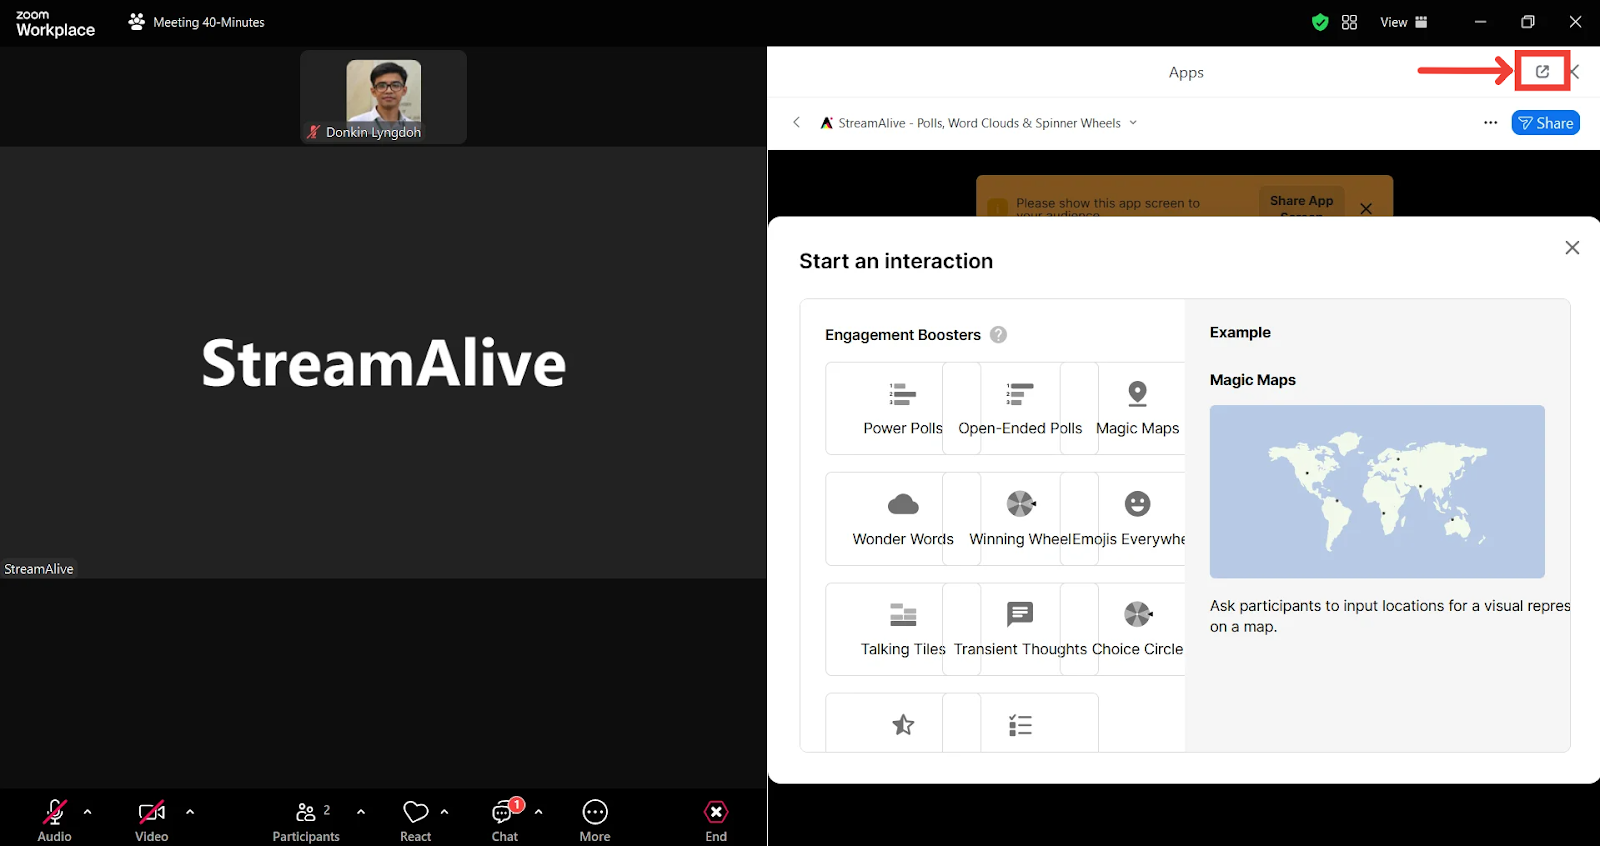
Task: Open the Participants panel
Action: point(306,820)
